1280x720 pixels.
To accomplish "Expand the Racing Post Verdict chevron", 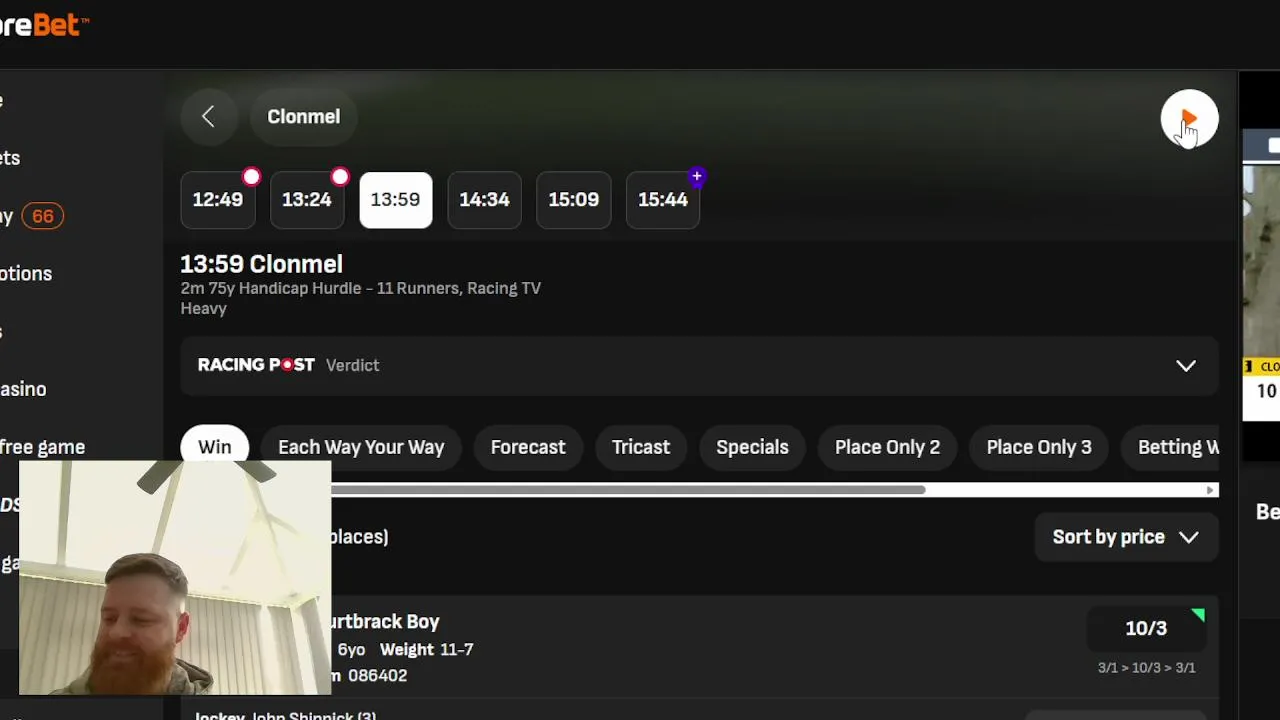I will point(1186,366).
